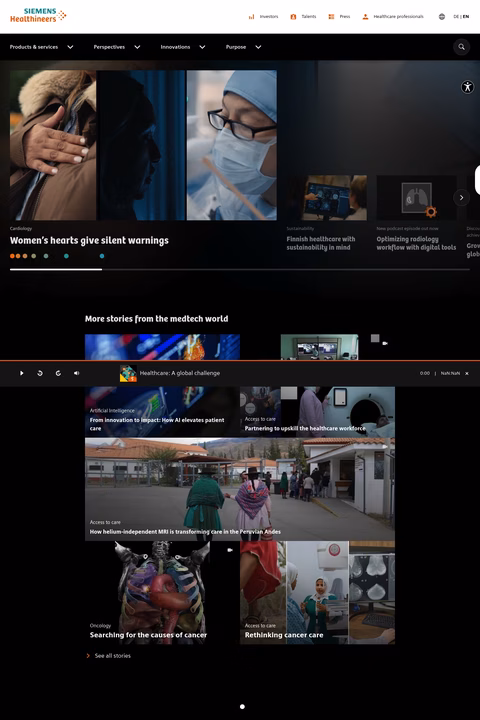Open the Investors link
This screenshot has width=480, height=720.
click(269, 17)
